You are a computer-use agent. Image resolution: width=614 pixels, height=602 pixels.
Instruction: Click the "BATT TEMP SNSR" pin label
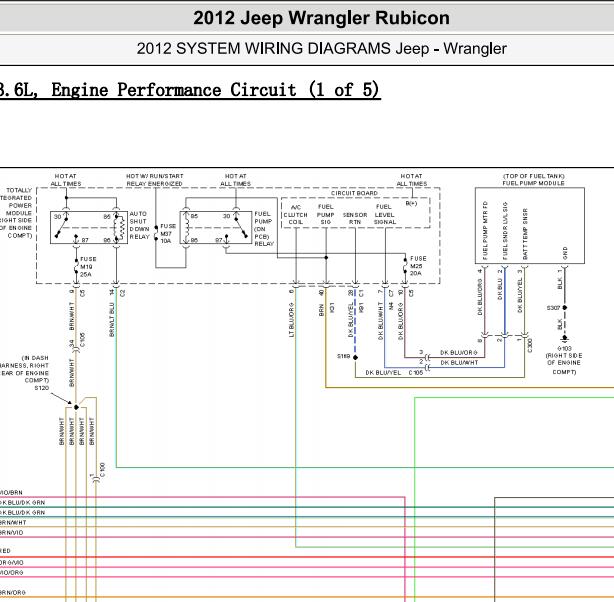525,234
